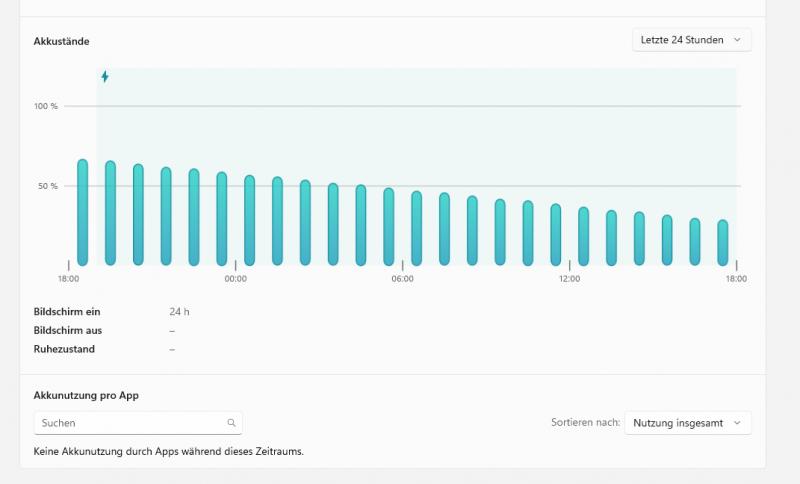Click the 12:00 time axis label
The image size is (800, 484).
569,279
